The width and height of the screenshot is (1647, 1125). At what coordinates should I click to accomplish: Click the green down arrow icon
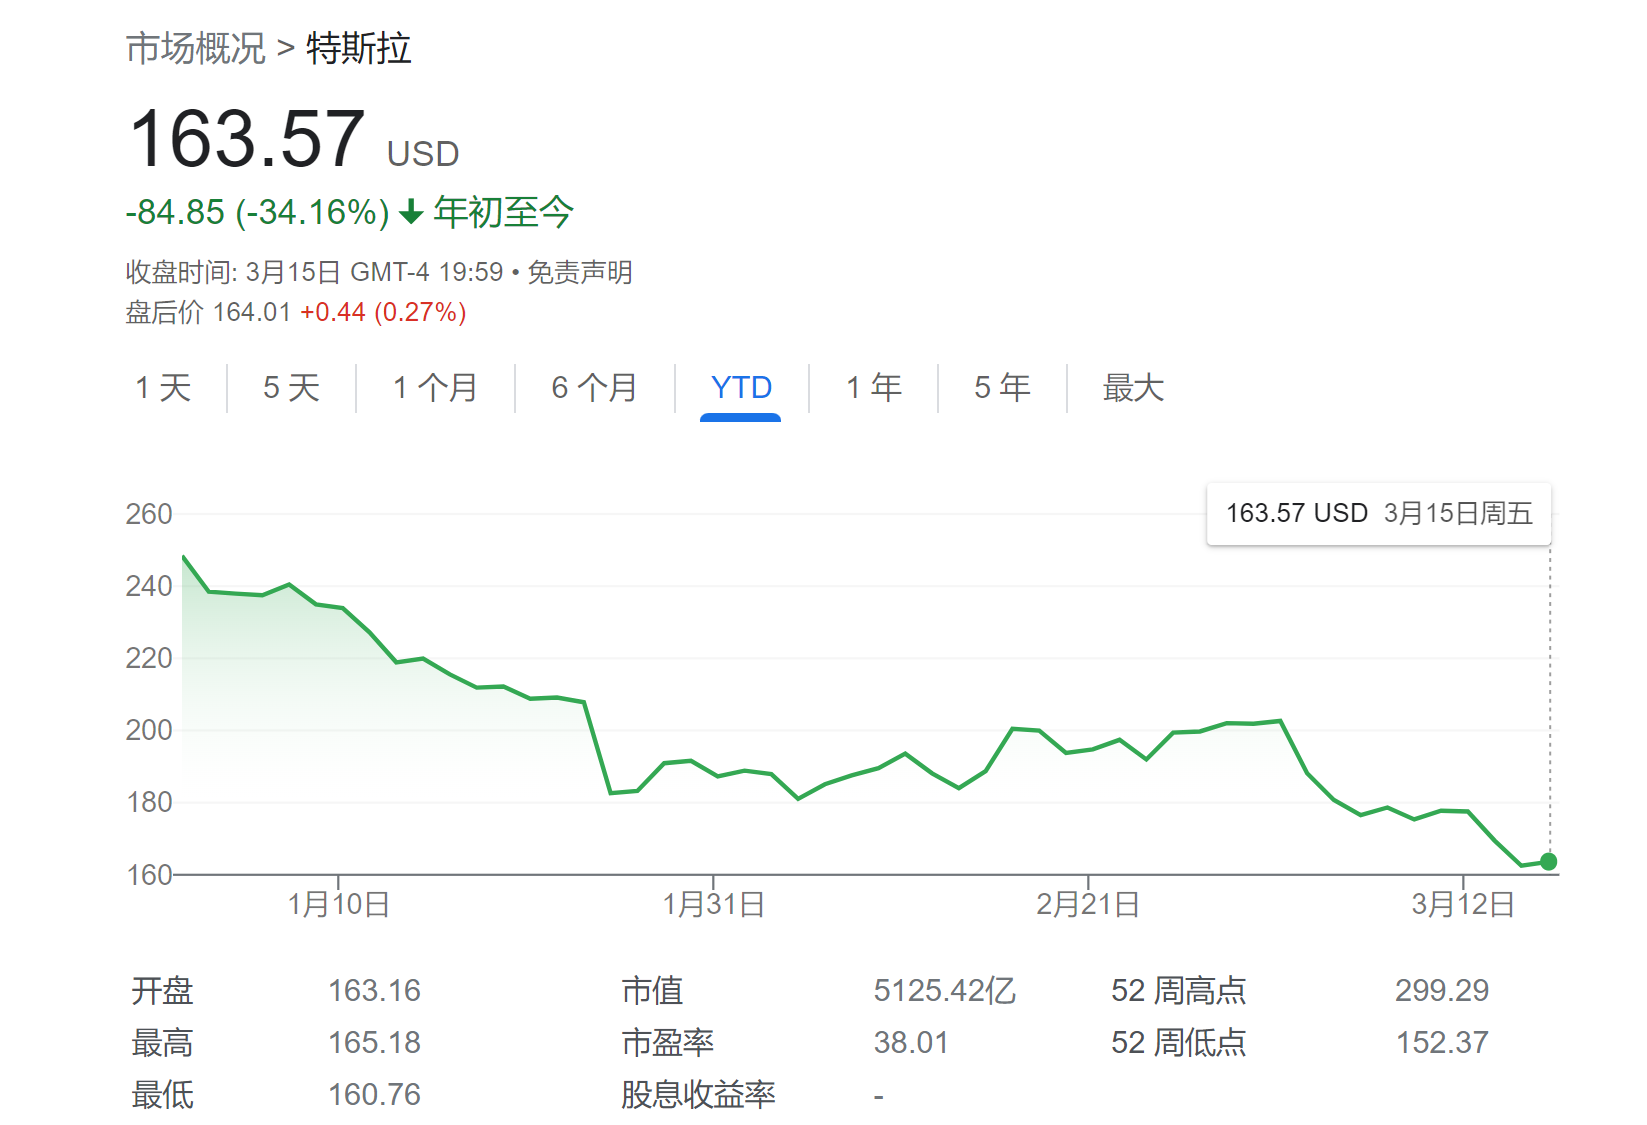411,212
